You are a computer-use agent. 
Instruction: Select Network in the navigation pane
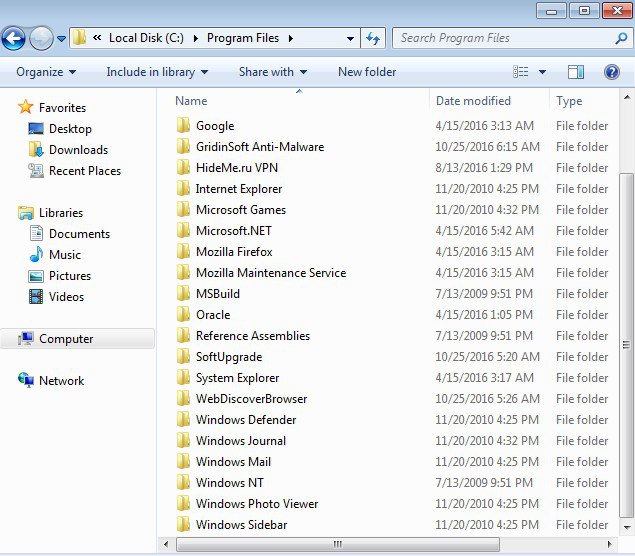pos(62,381)
